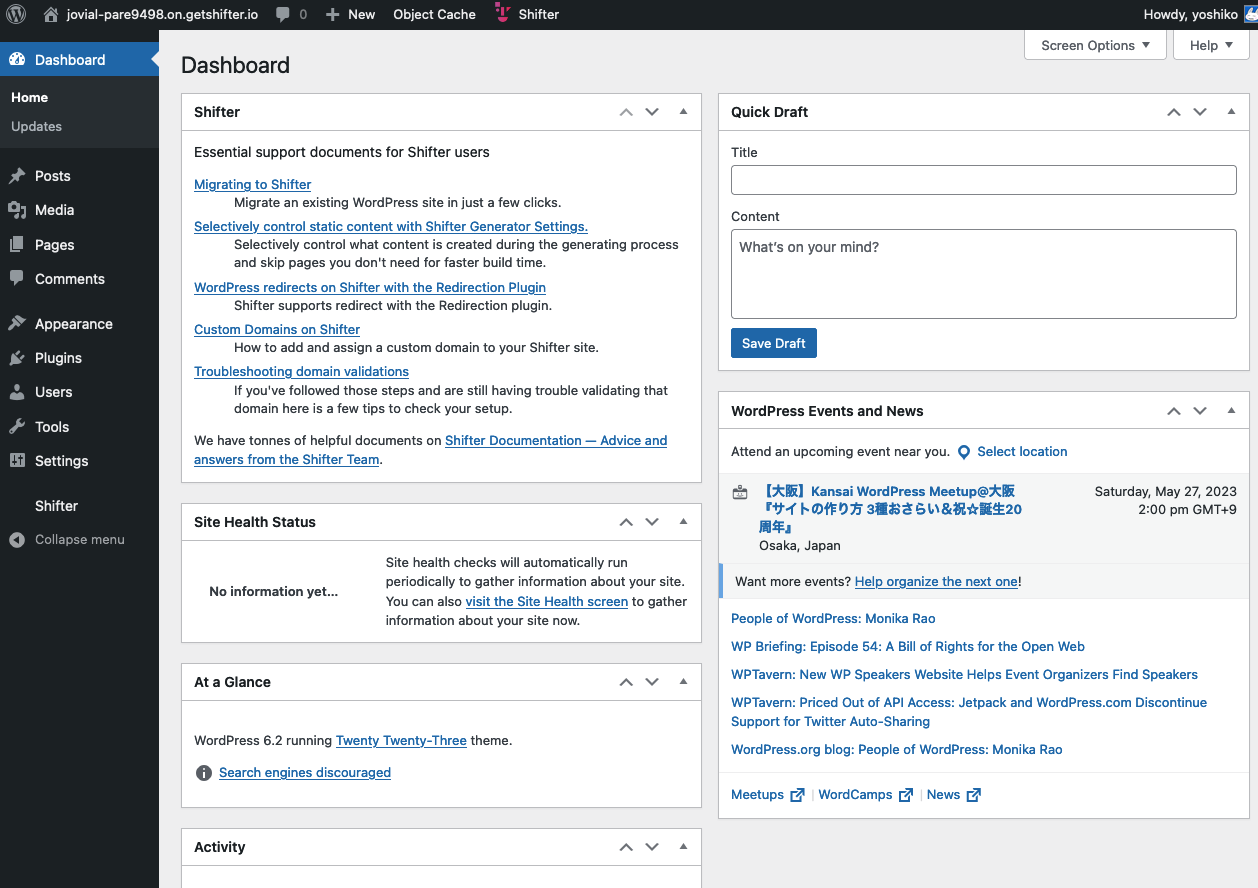
Task: Move the At a Glance widget down
Action: tap(652, 682)
